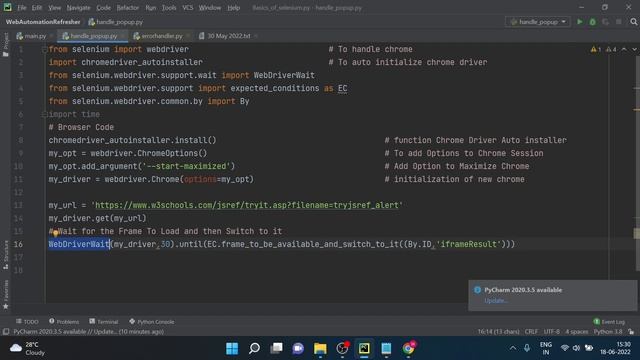Viewport: 640px width, 360px height.
Task: Run with coverage icon in toolbar
Action: (x=606, y=22)
